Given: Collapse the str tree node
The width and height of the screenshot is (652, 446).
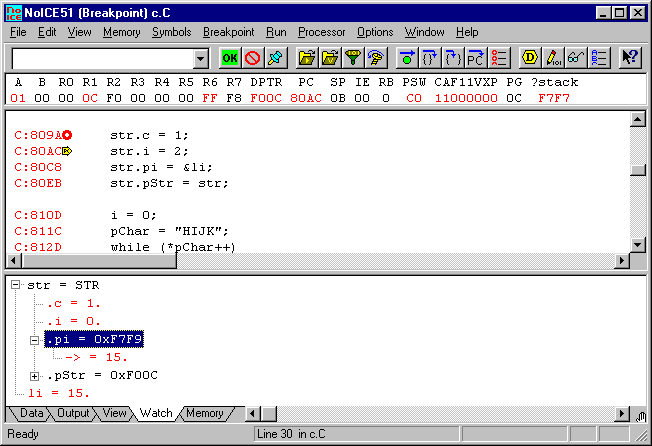Looking at the screenshot, I should tap(15, 285).
